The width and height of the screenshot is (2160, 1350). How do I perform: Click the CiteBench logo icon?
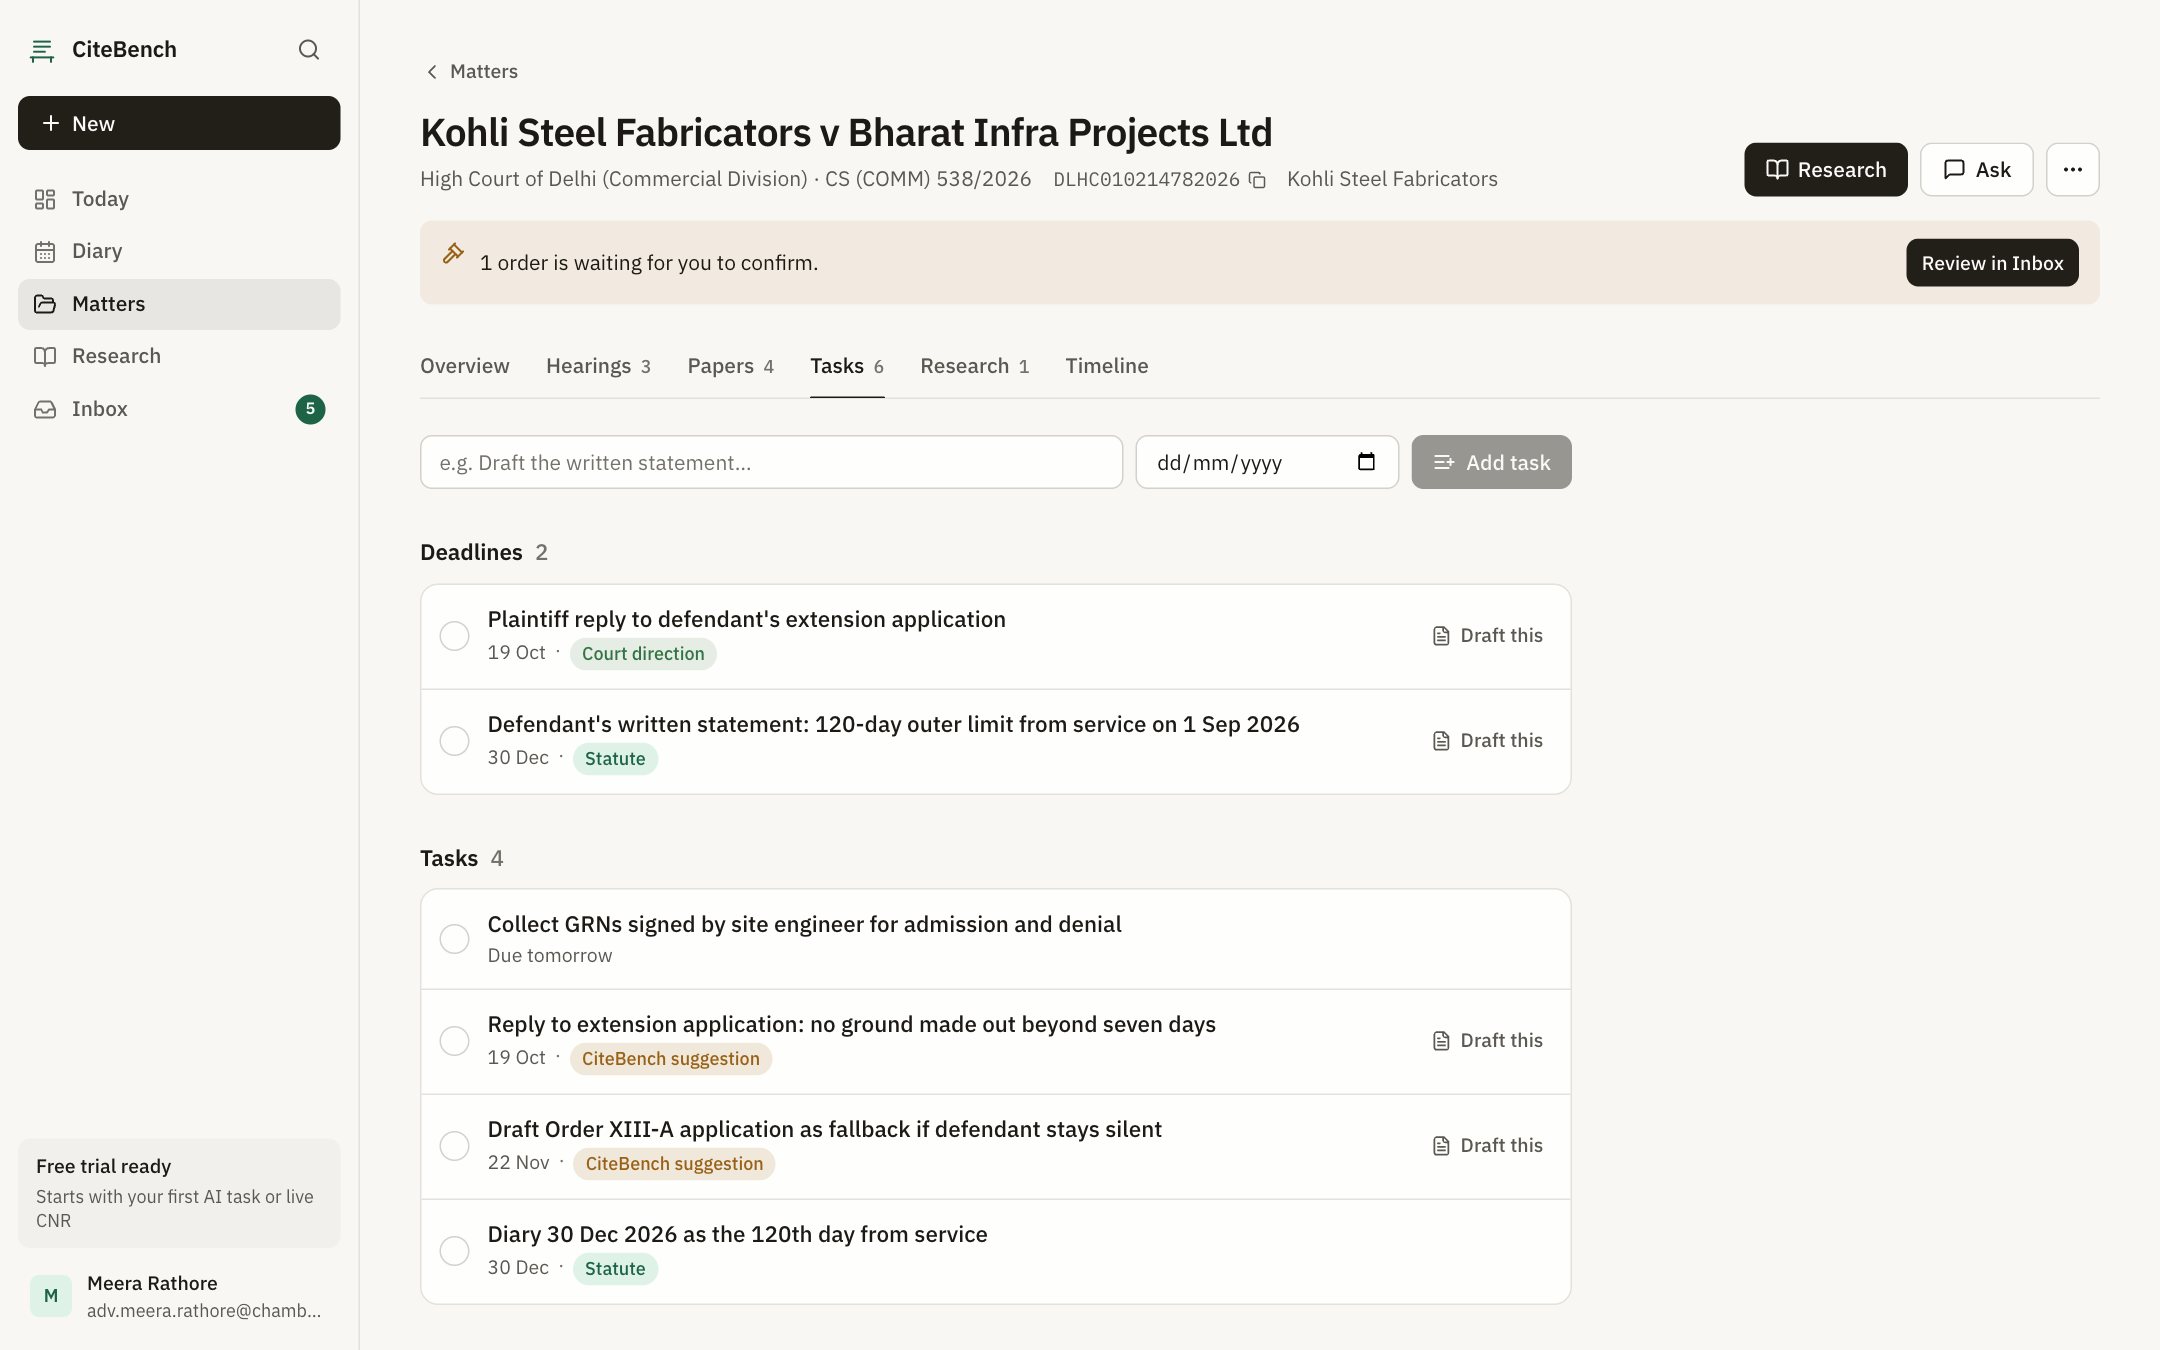42,50
